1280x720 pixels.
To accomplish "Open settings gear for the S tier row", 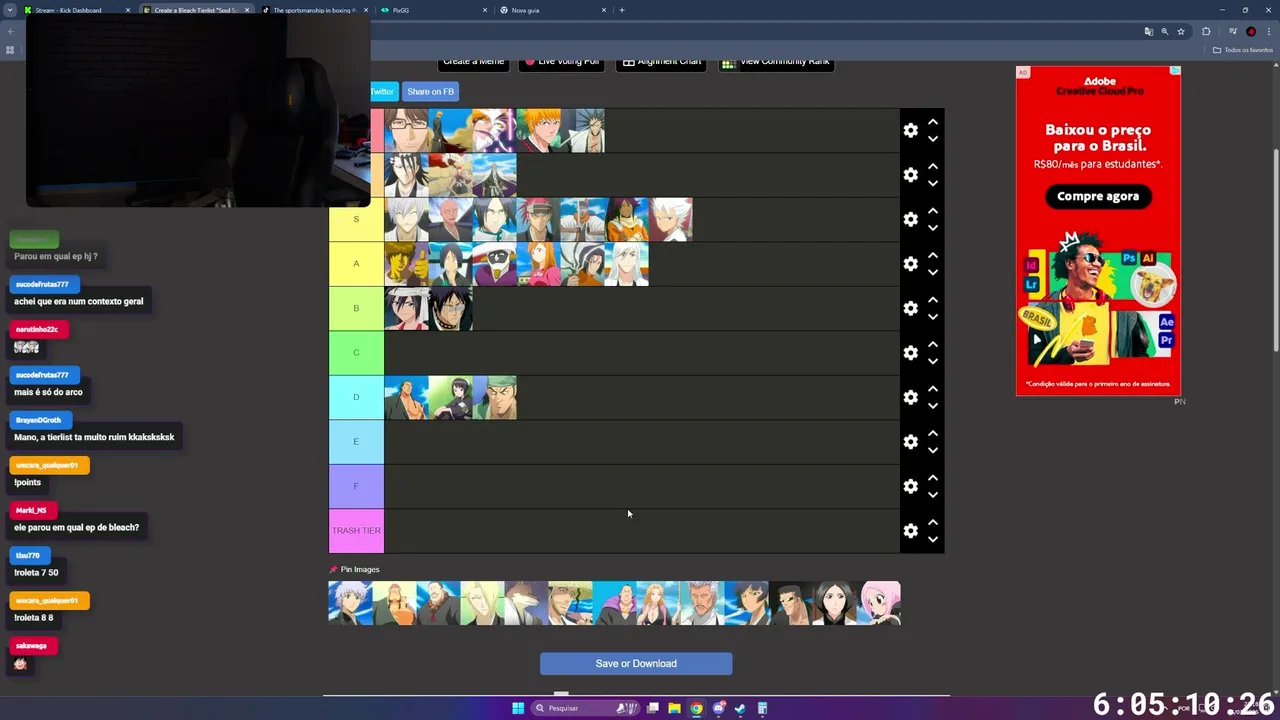I will click(910, 219).
